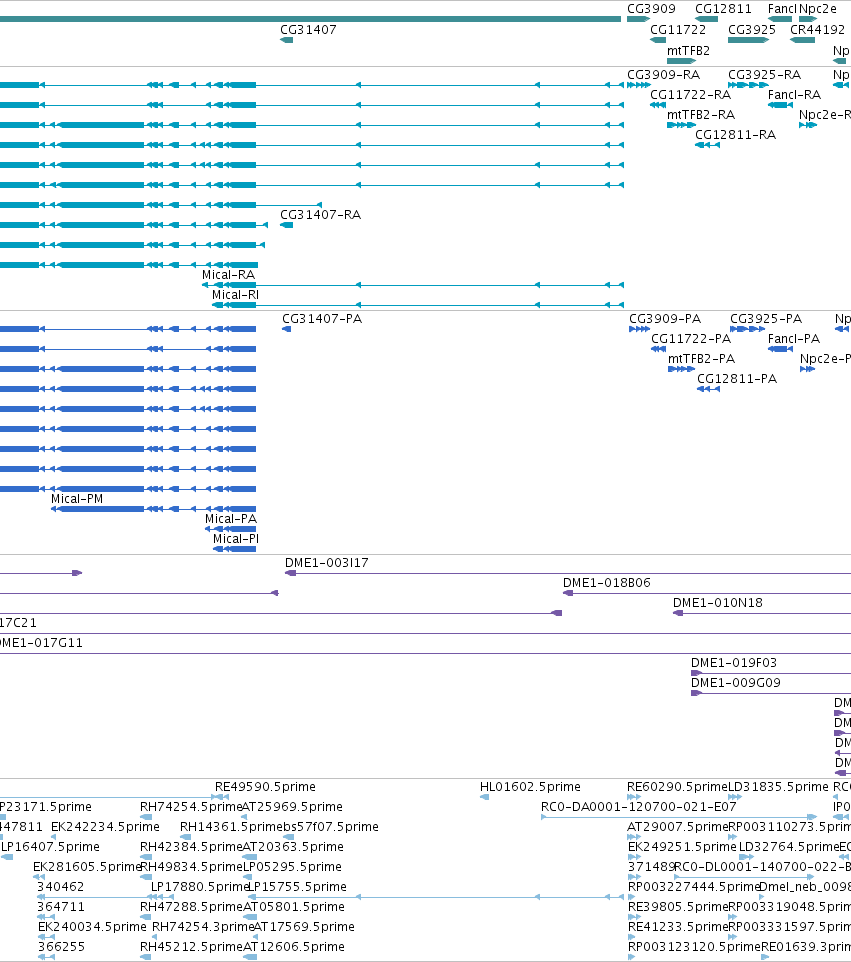The height and width of the screenshot is (962, 851).
Task: Select the LP16407.5prime EST label
Action: click(x=50, y=847)
